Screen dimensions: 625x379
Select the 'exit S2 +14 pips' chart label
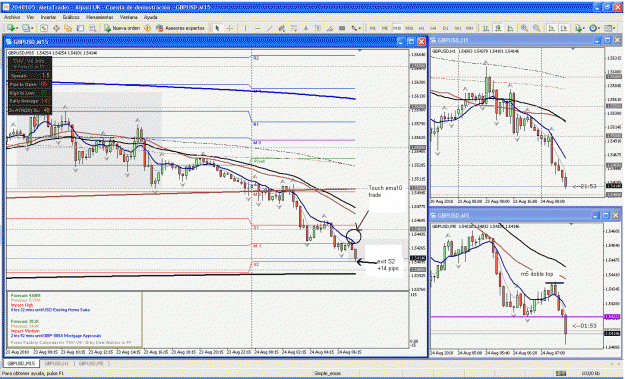coord(388,265)
